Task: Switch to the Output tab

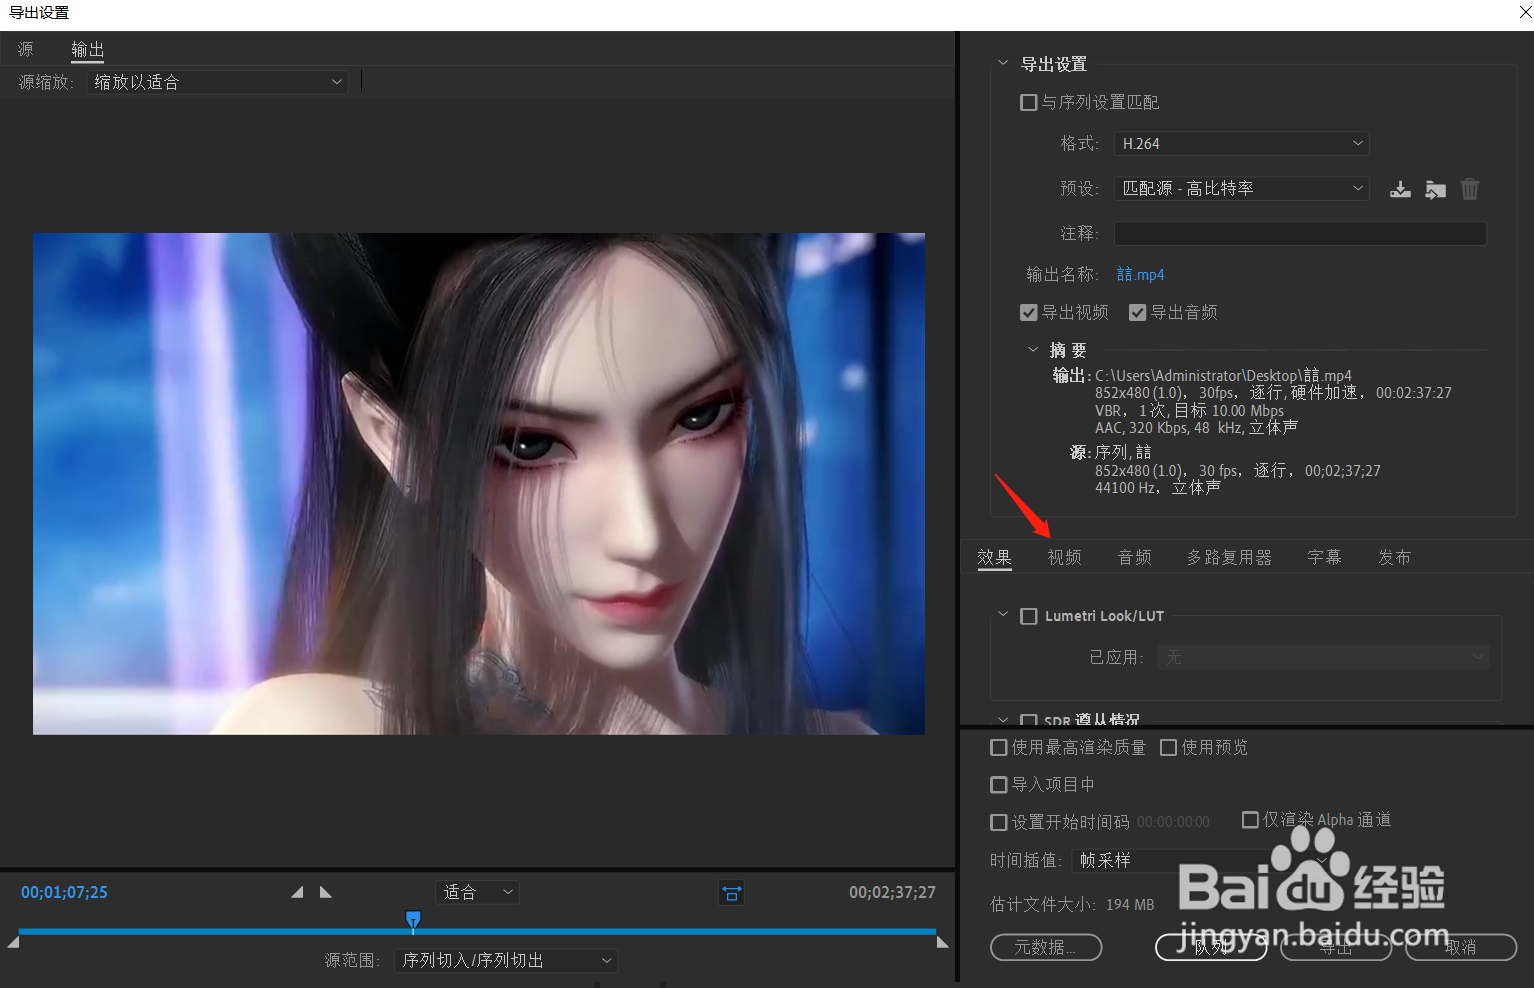Action: (88, 50)
